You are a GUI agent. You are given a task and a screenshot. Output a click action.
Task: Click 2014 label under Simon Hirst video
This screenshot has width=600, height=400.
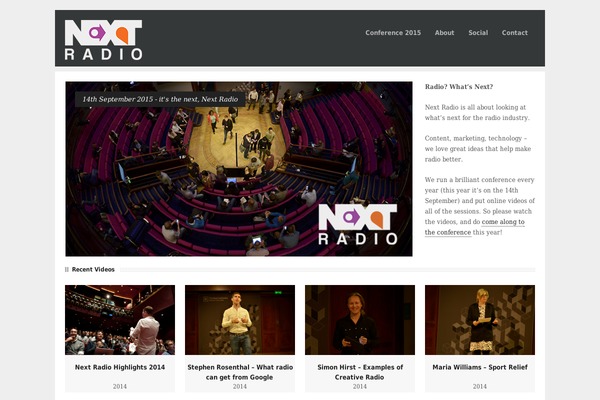pyautogui.click(x=360, y=387)
